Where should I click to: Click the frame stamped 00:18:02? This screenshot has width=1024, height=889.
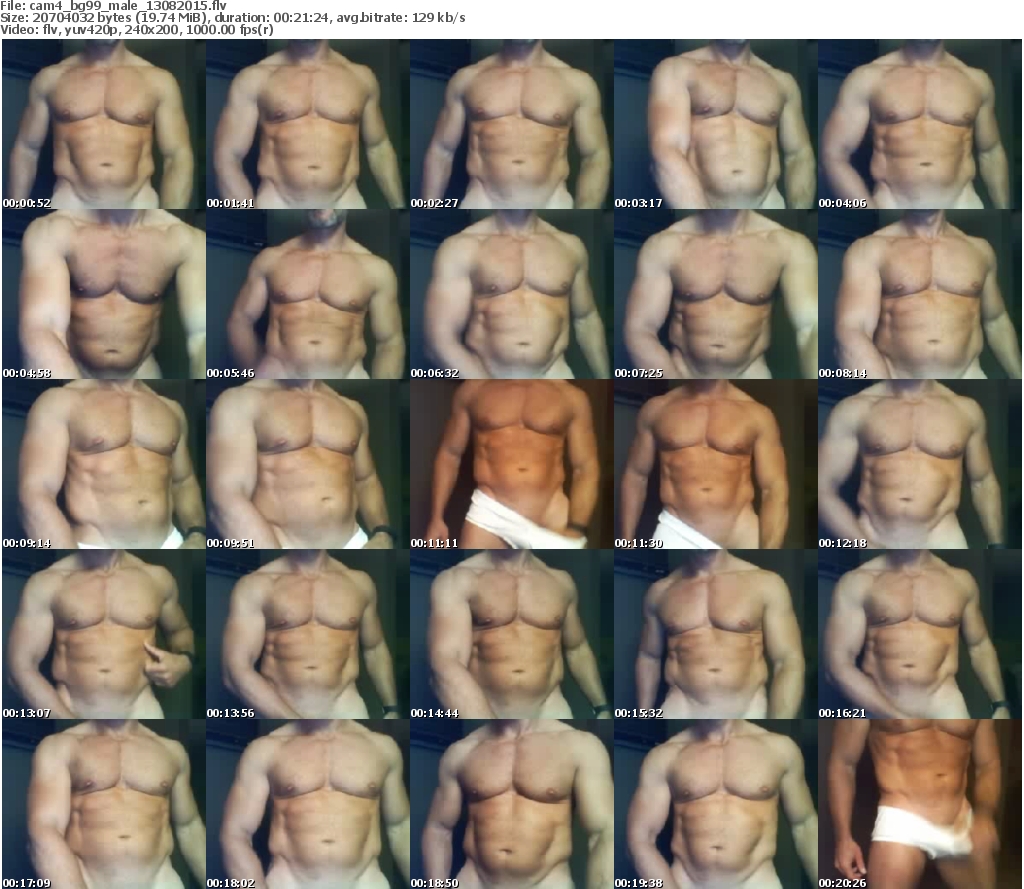[308, 803]
